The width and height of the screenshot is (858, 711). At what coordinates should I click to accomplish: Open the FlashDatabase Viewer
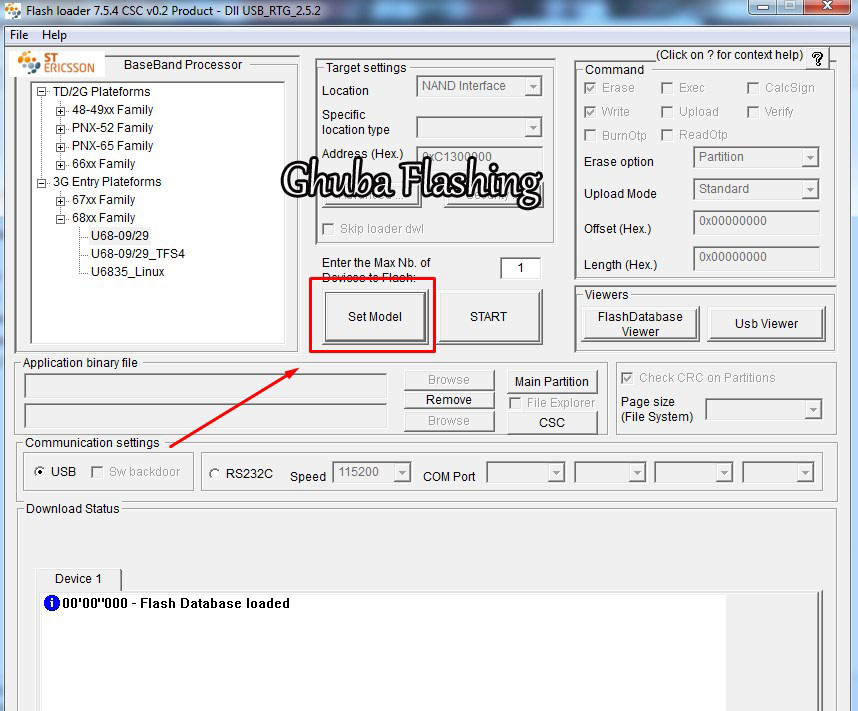click(640, 324)
